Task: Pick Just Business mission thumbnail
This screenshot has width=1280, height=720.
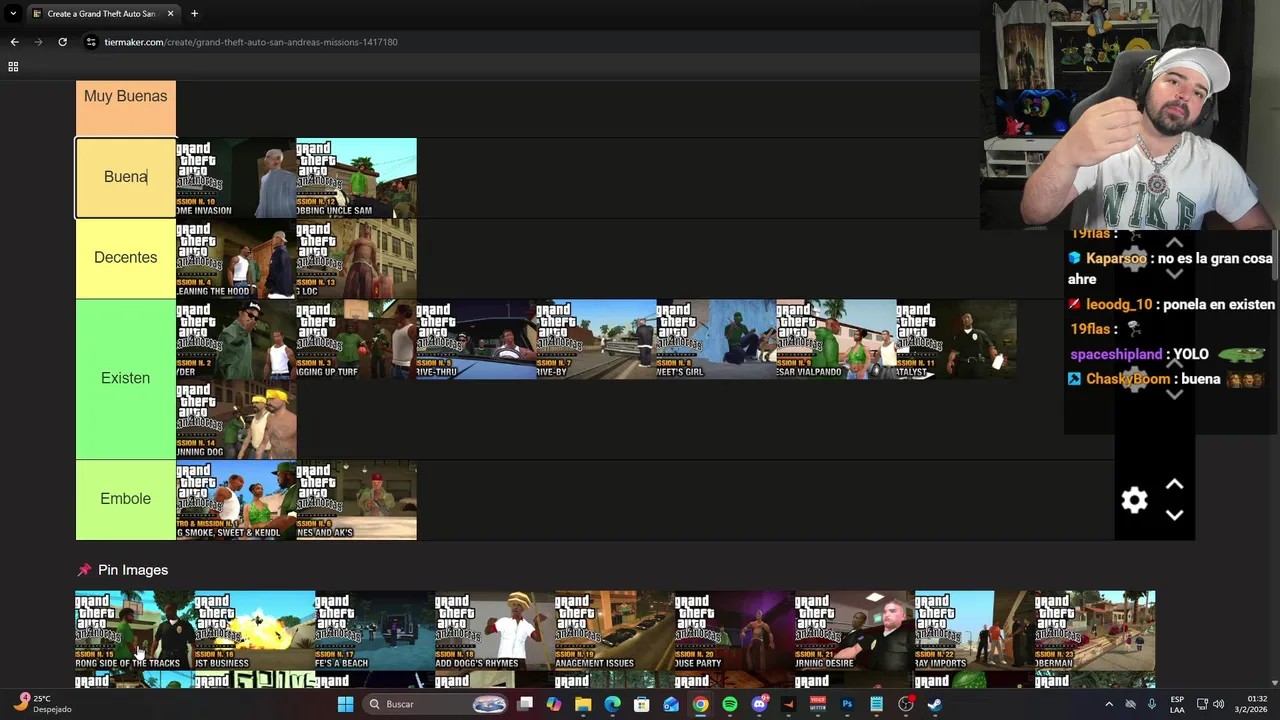Action: coord(255,630)
